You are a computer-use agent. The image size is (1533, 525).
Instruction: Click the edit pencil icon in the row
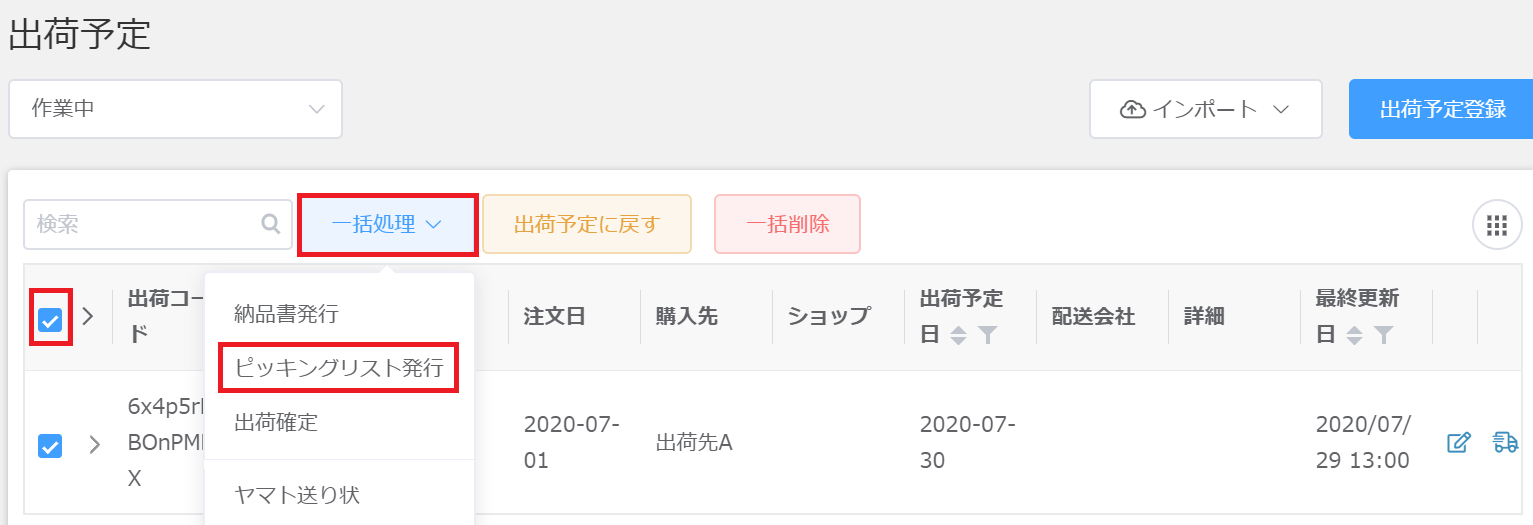click(x=1459, y=441)
